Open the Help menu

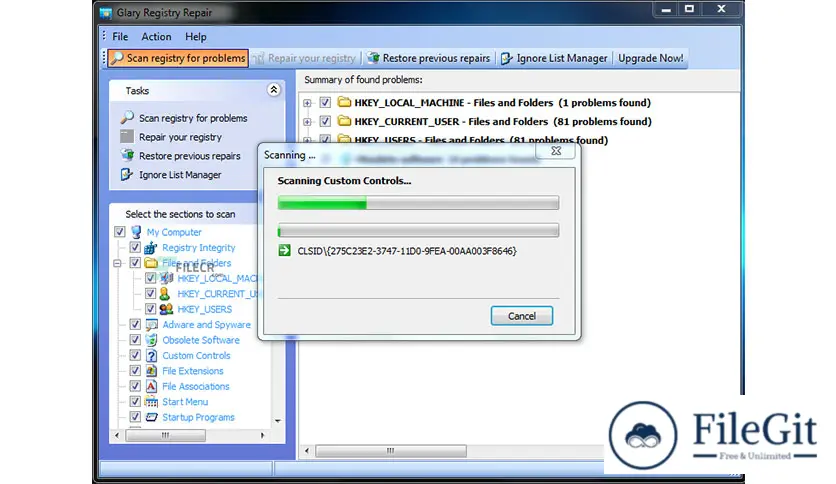(196, 36)
